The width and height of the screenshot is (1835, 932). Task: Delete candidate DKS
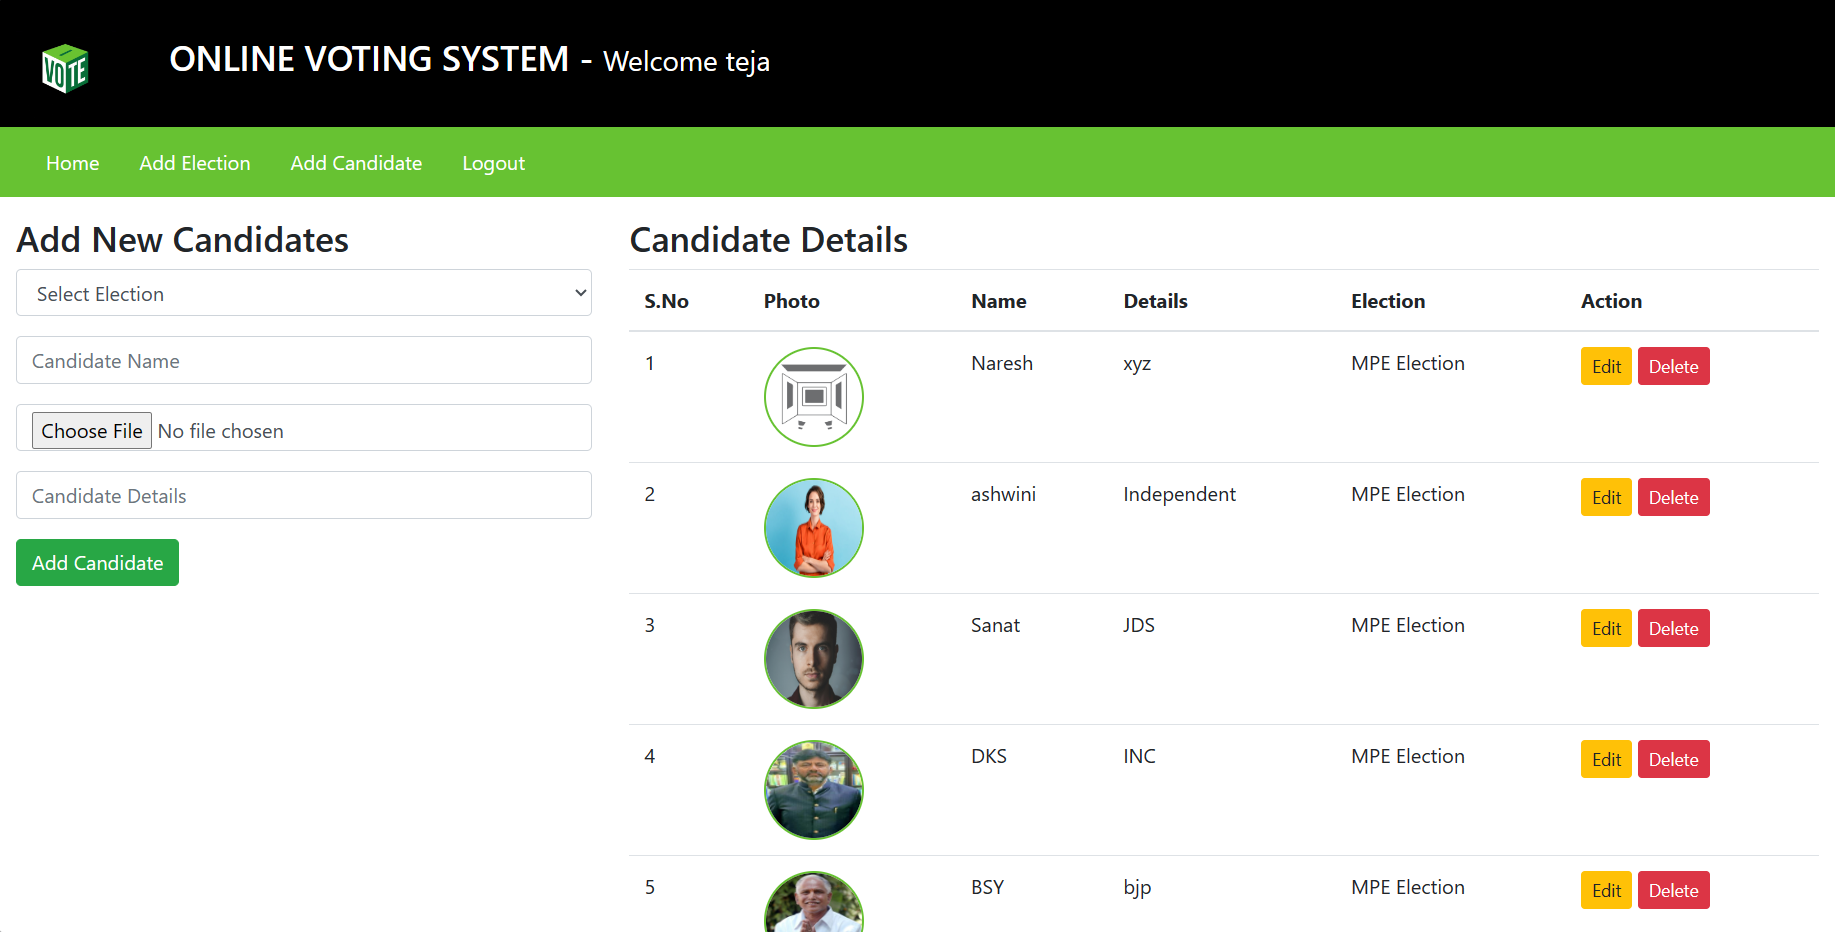(1673, 759)
